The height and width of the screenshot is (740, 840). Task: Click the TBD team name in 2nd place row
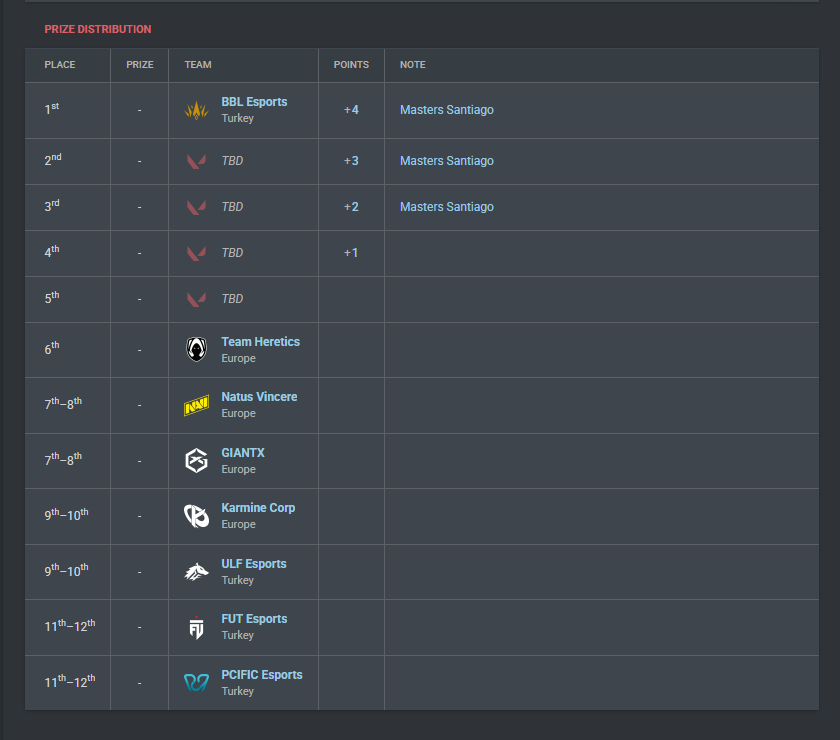[x=232, y=161]
